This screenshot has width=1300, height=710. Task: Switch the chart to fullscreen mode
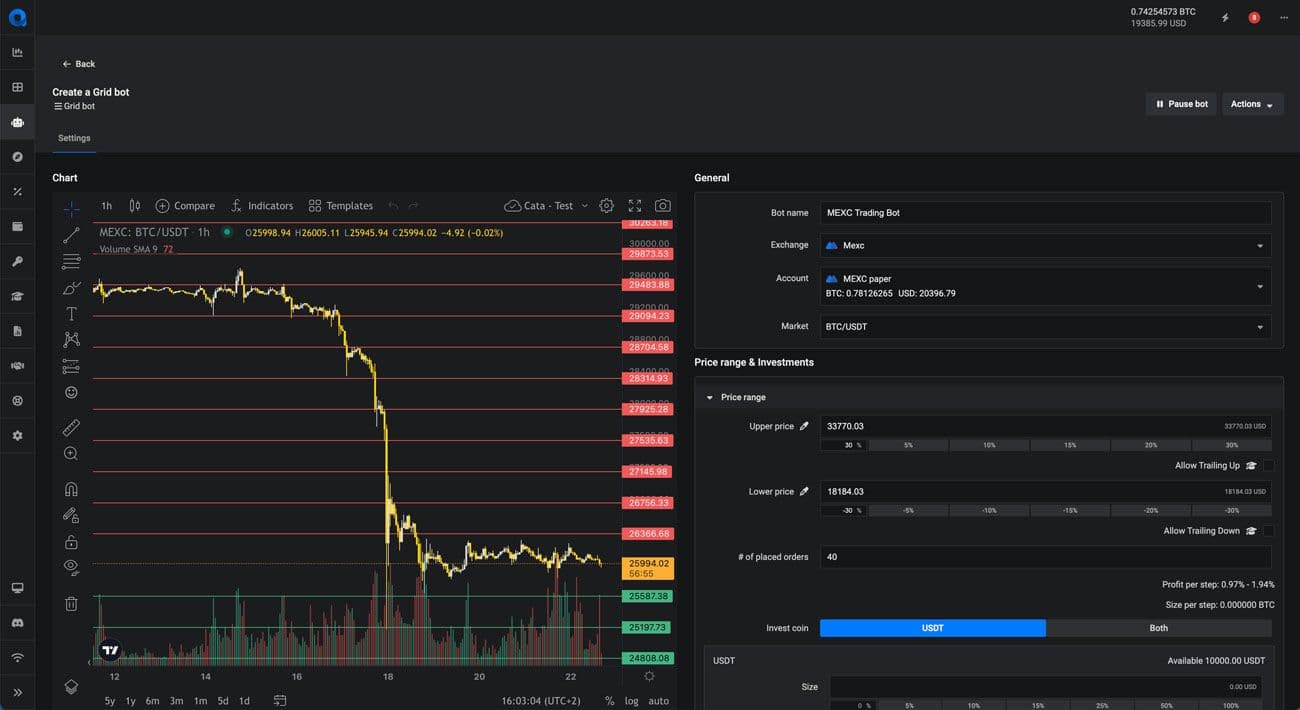[635, 206]
